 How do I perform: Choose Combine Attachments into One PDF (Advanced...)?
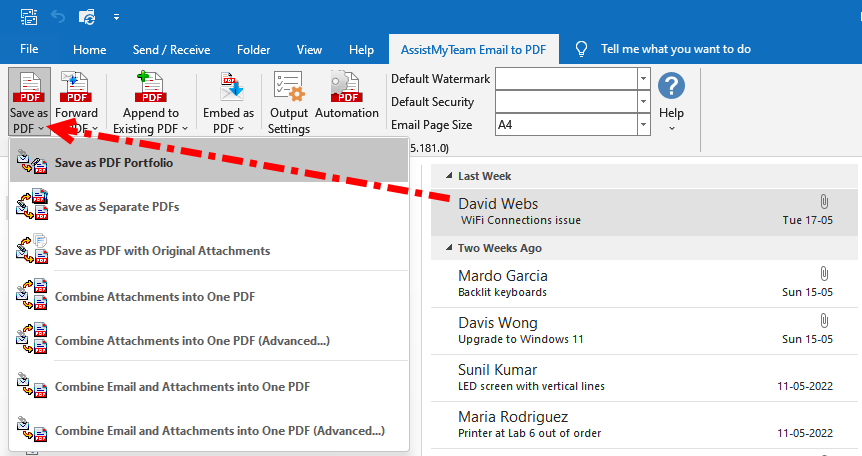209,340
